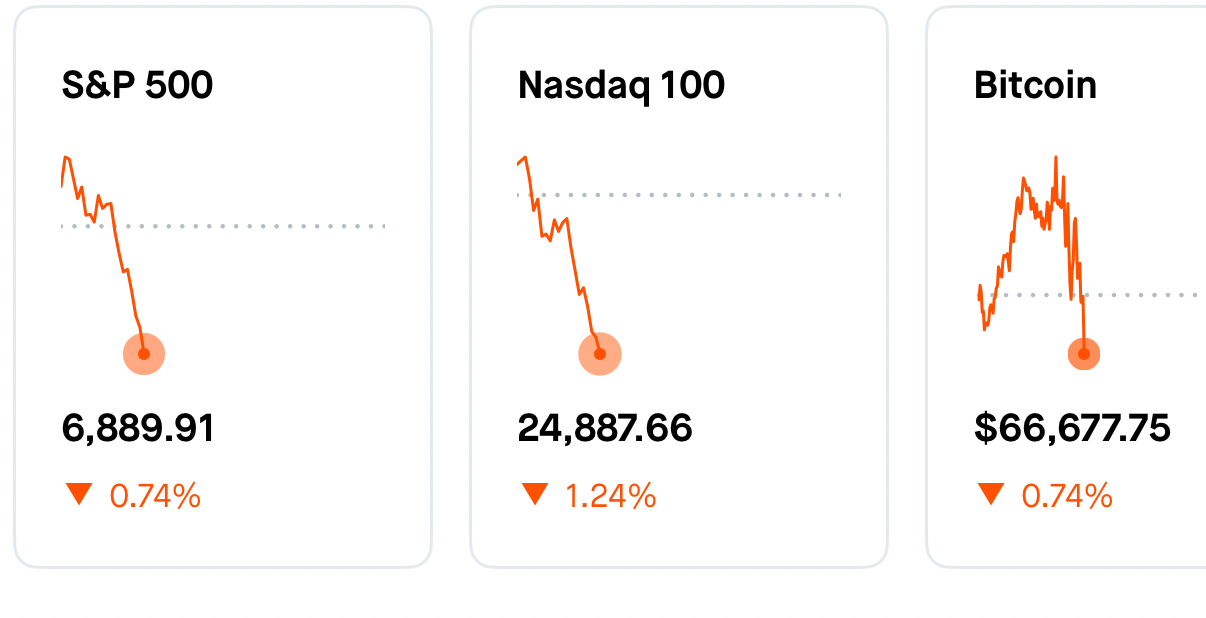Viewport: 1206px width, 618px height.
Task: Click the Nasdaq 100 chart endpoint dot
Action: coord(600,354)
